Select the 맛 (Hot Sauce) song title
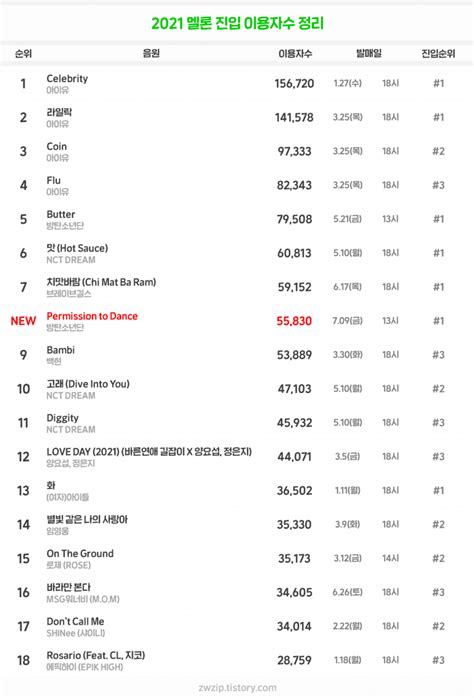The image size is (474, 698). click(77, 248)
